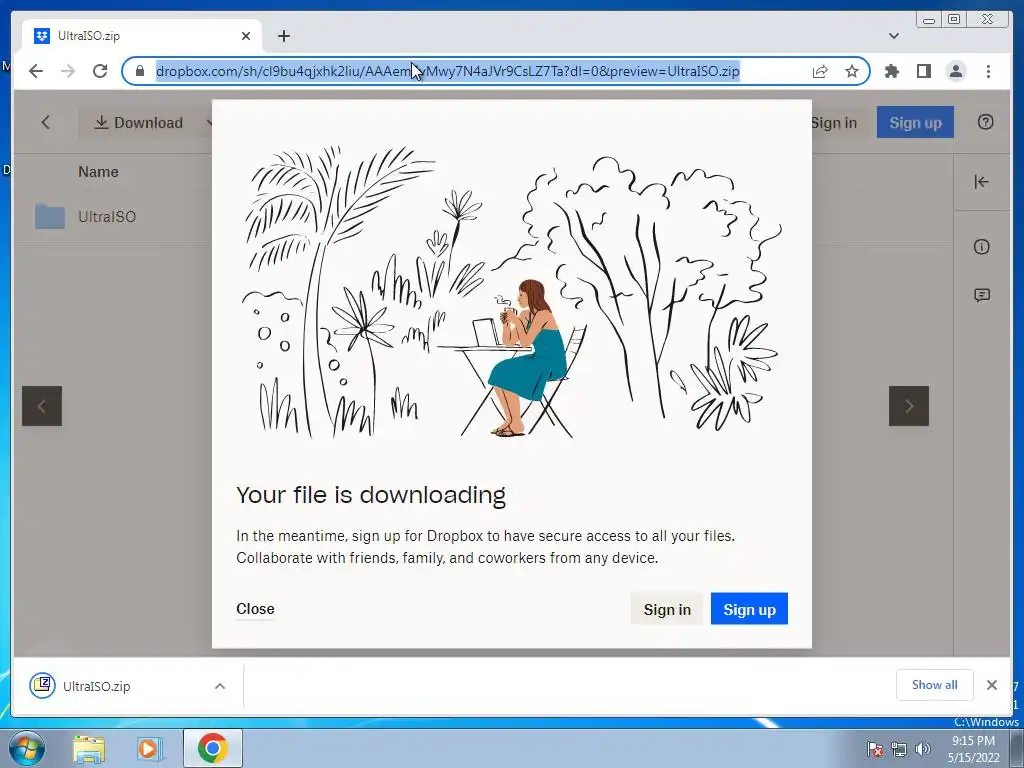The width and height of the screenshot is (1024, 768).
Task: Click the Name column header
Action: tap(99, 172)
